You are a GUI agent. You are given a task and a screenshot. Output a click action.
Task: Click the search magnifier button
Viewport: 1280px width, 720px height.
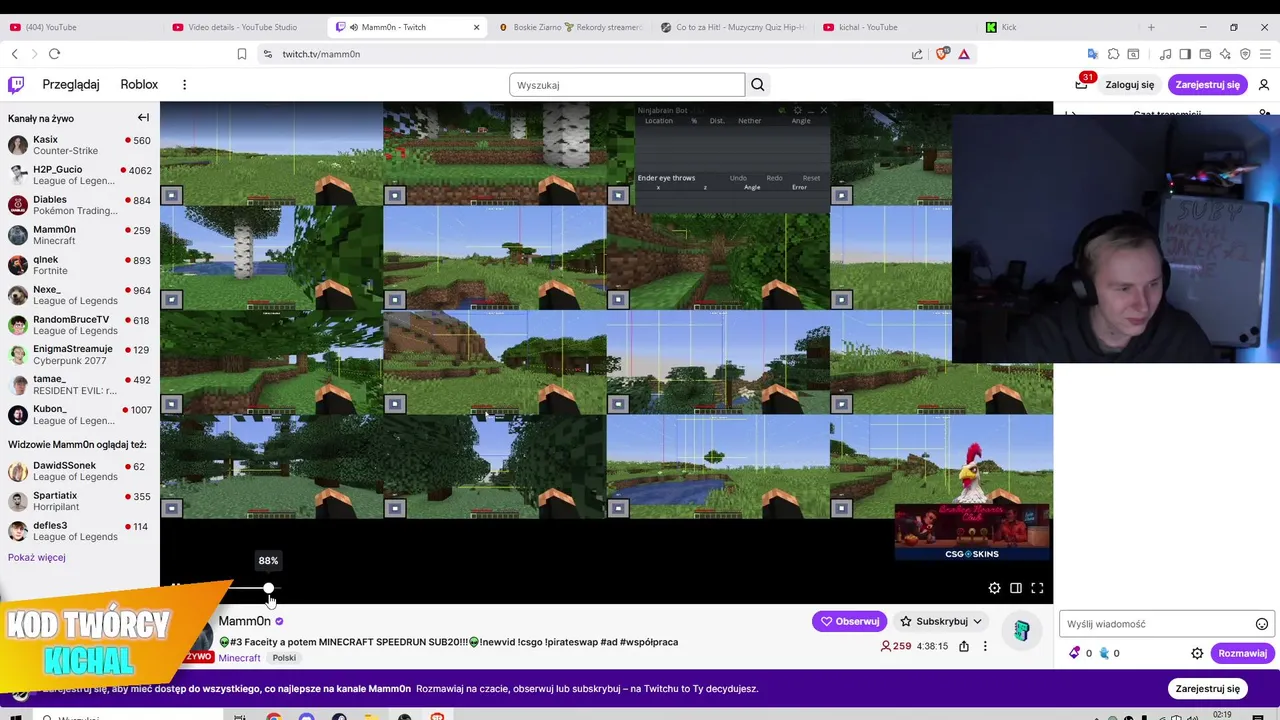[758, 85]
